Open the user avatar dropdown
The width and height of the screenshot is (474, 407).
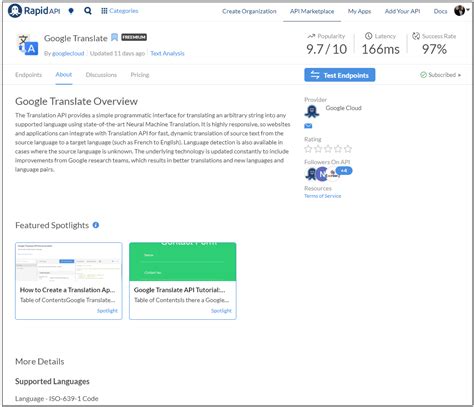click(462, 11)
